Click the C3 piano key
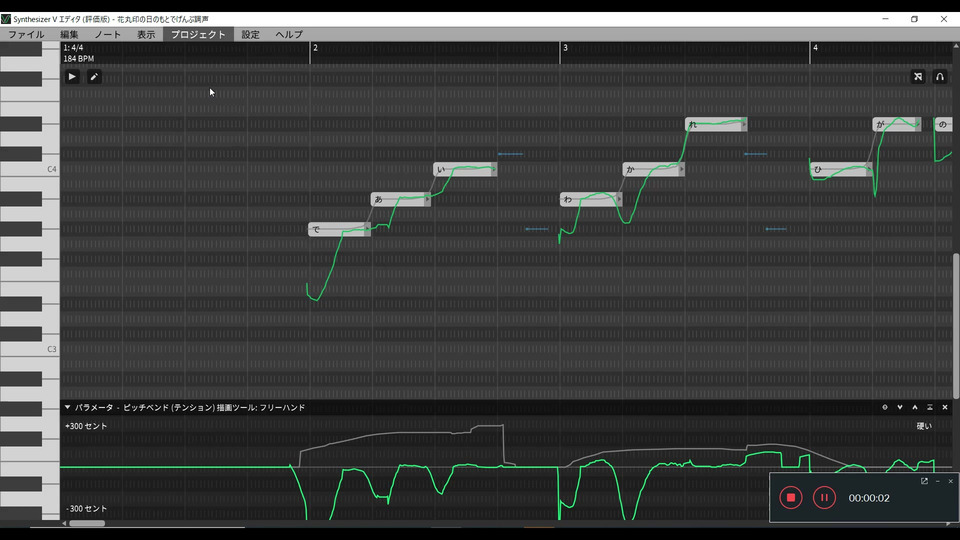960x540 pixels. (29, 349)
